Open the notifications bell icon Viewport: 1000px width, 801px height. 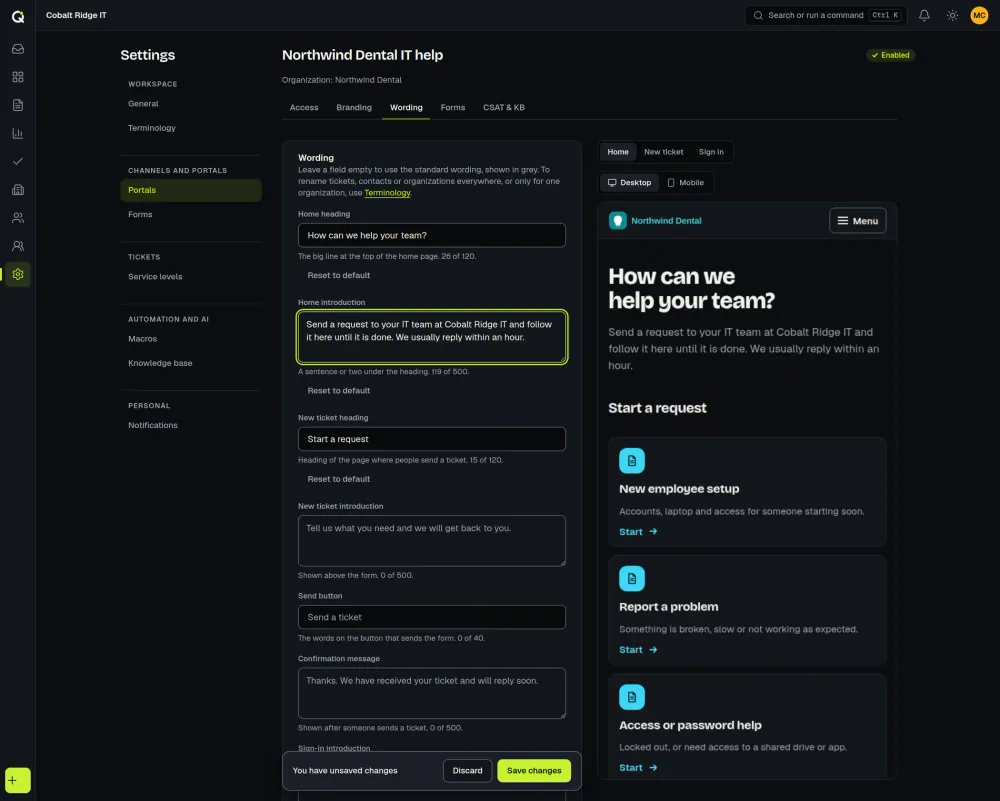pyautogui.click(x=924, y=15)
